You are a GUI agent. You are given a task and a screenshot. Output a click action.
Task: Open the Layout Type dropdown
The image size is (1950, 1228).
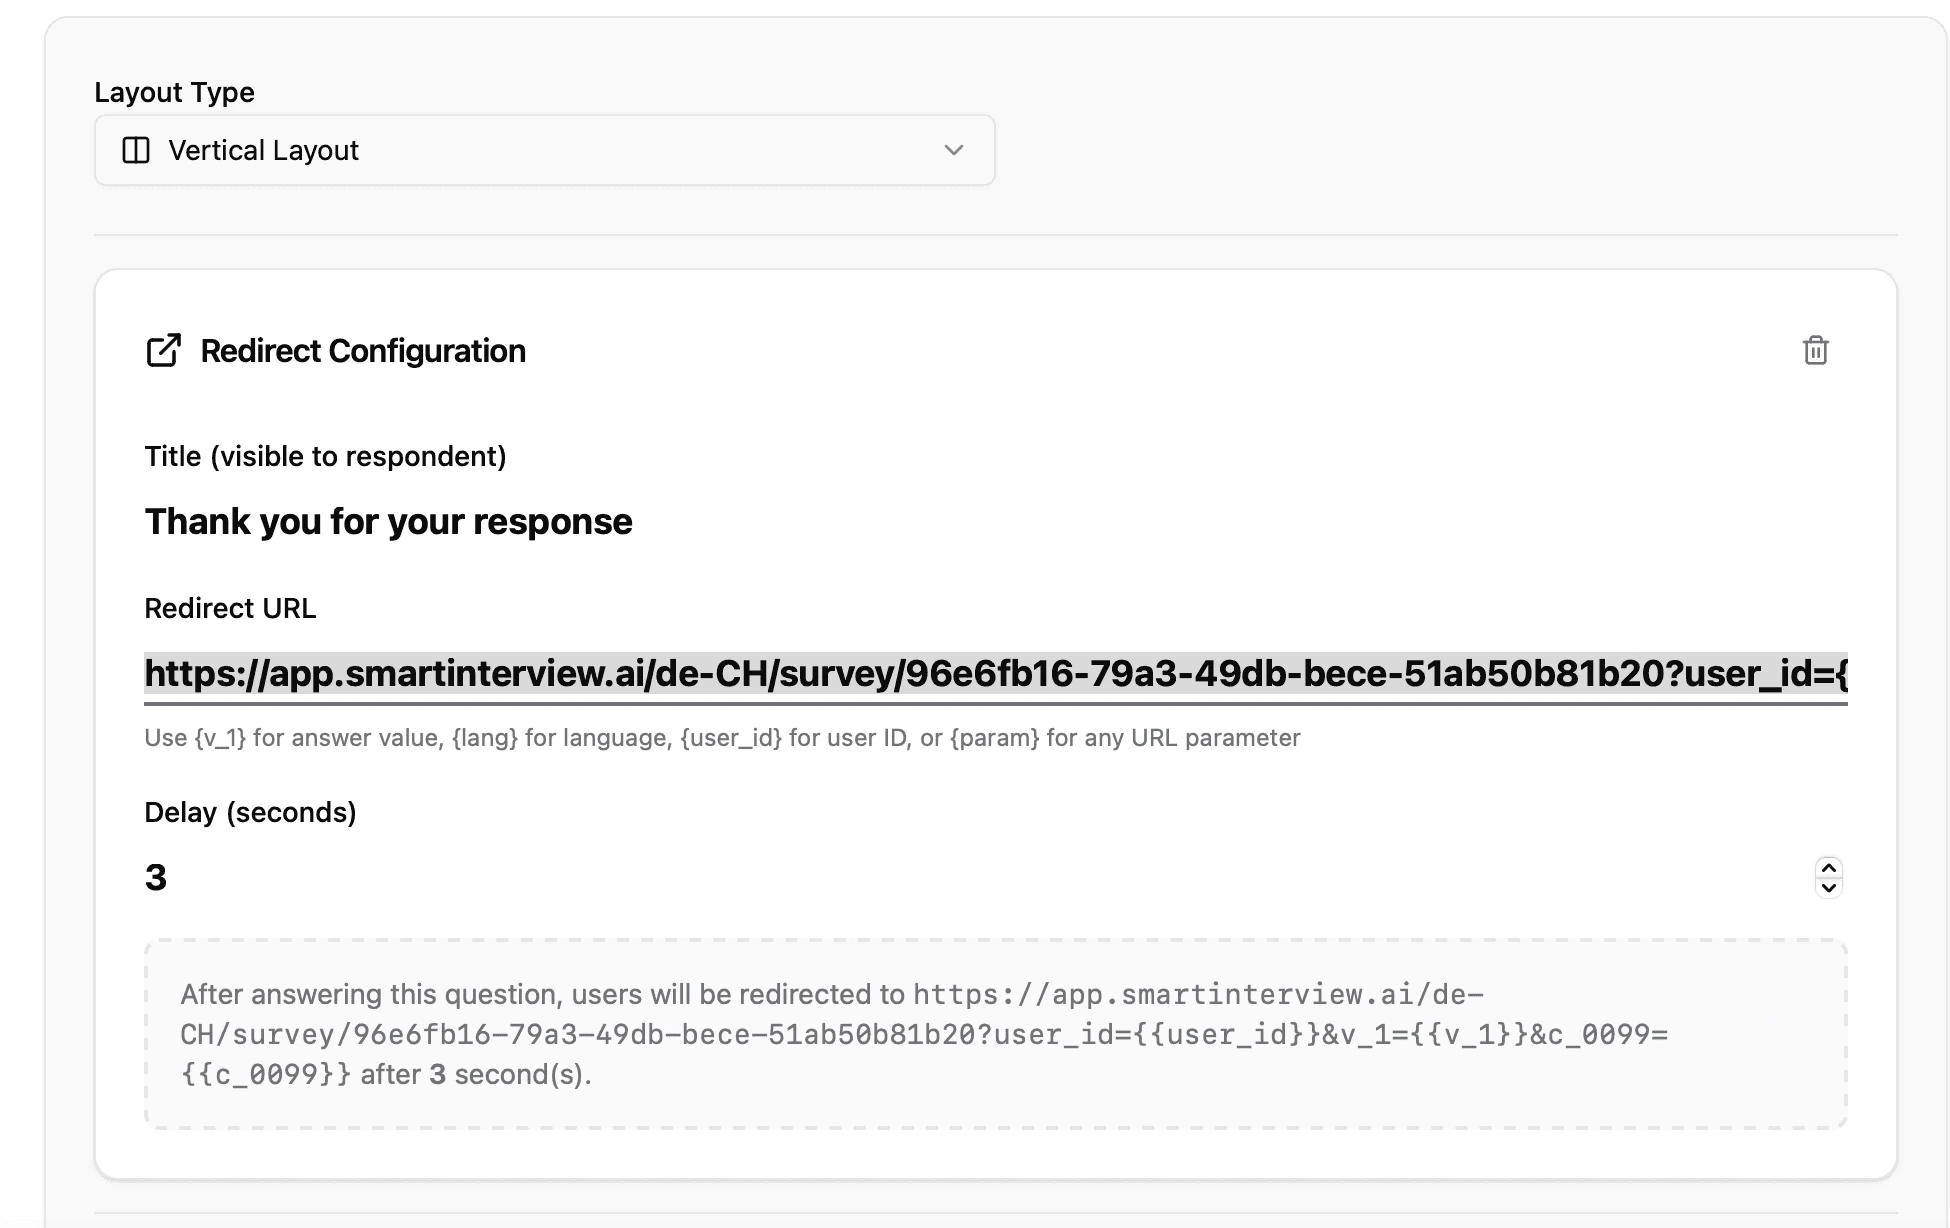coord(544,149)
